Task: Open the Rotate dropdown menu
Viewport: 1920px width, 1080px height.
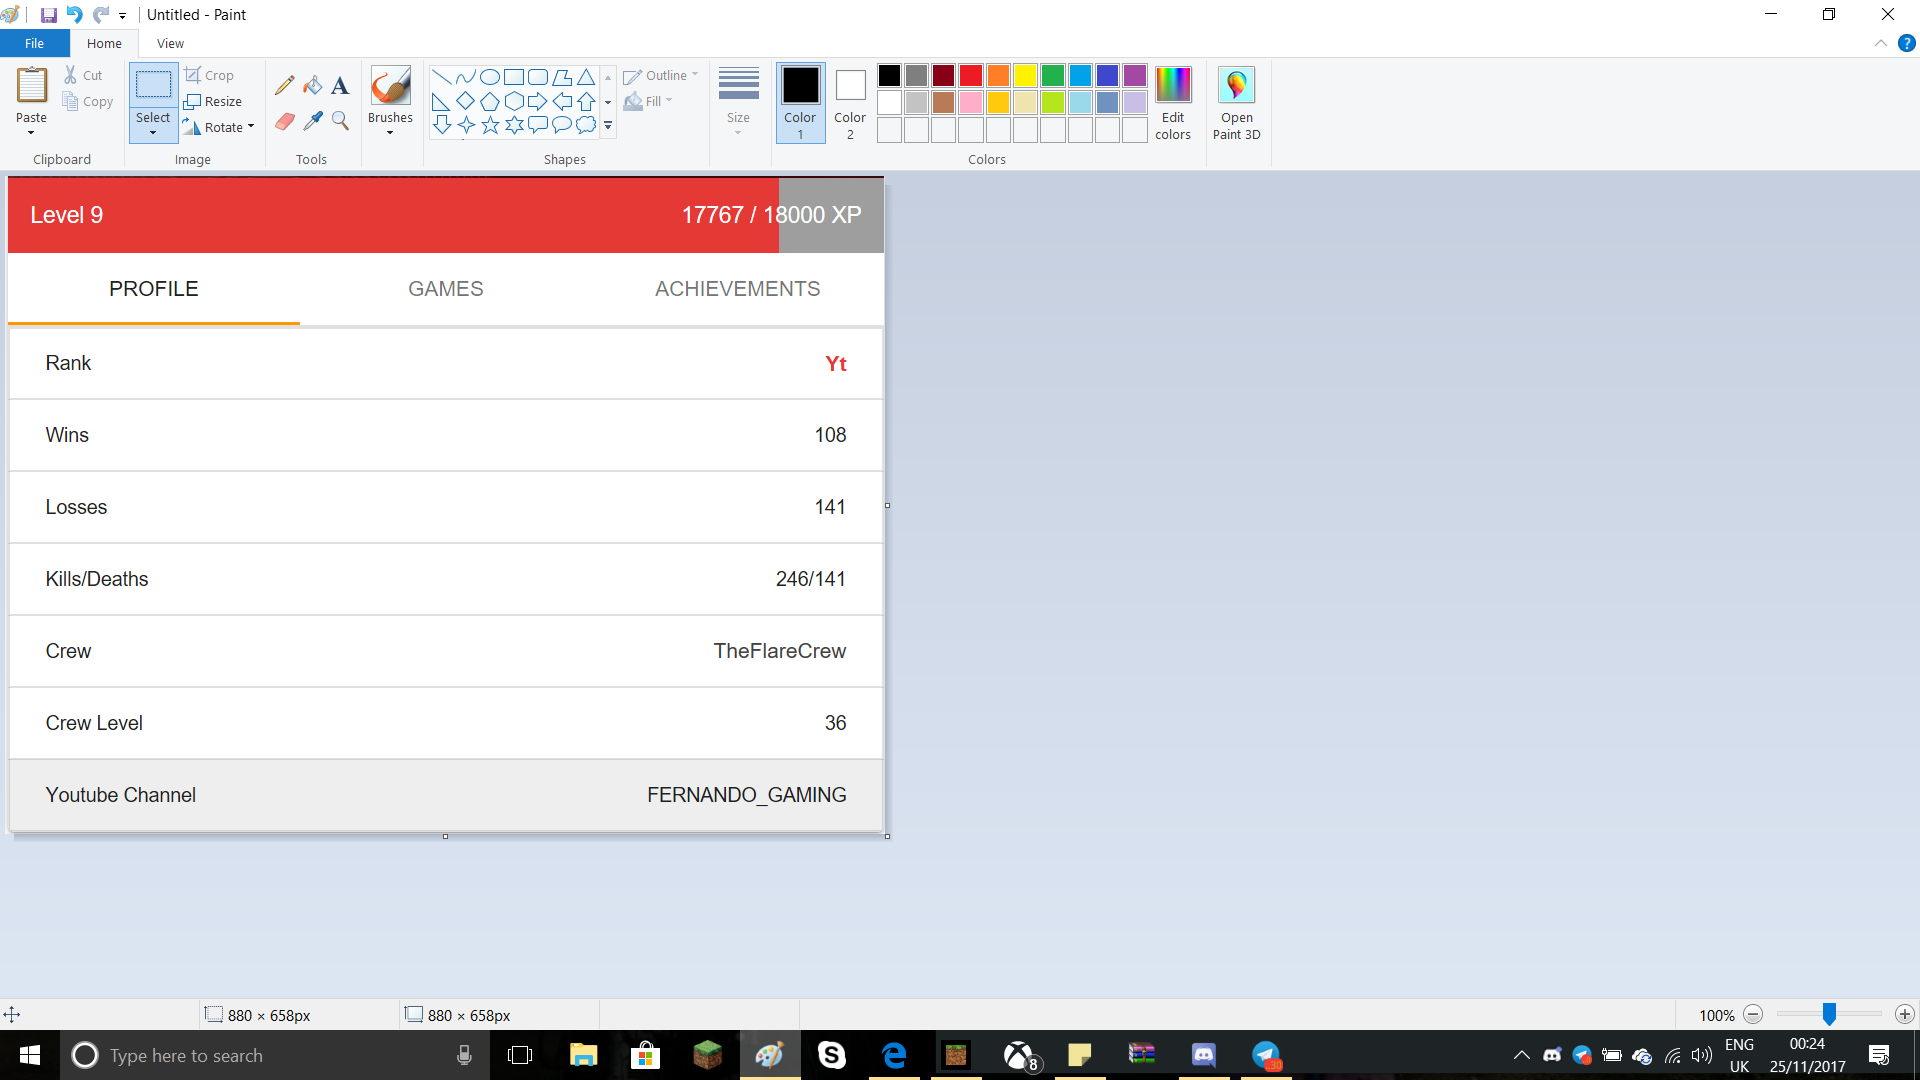Action: pyautogui.click(x=219, y=127)
